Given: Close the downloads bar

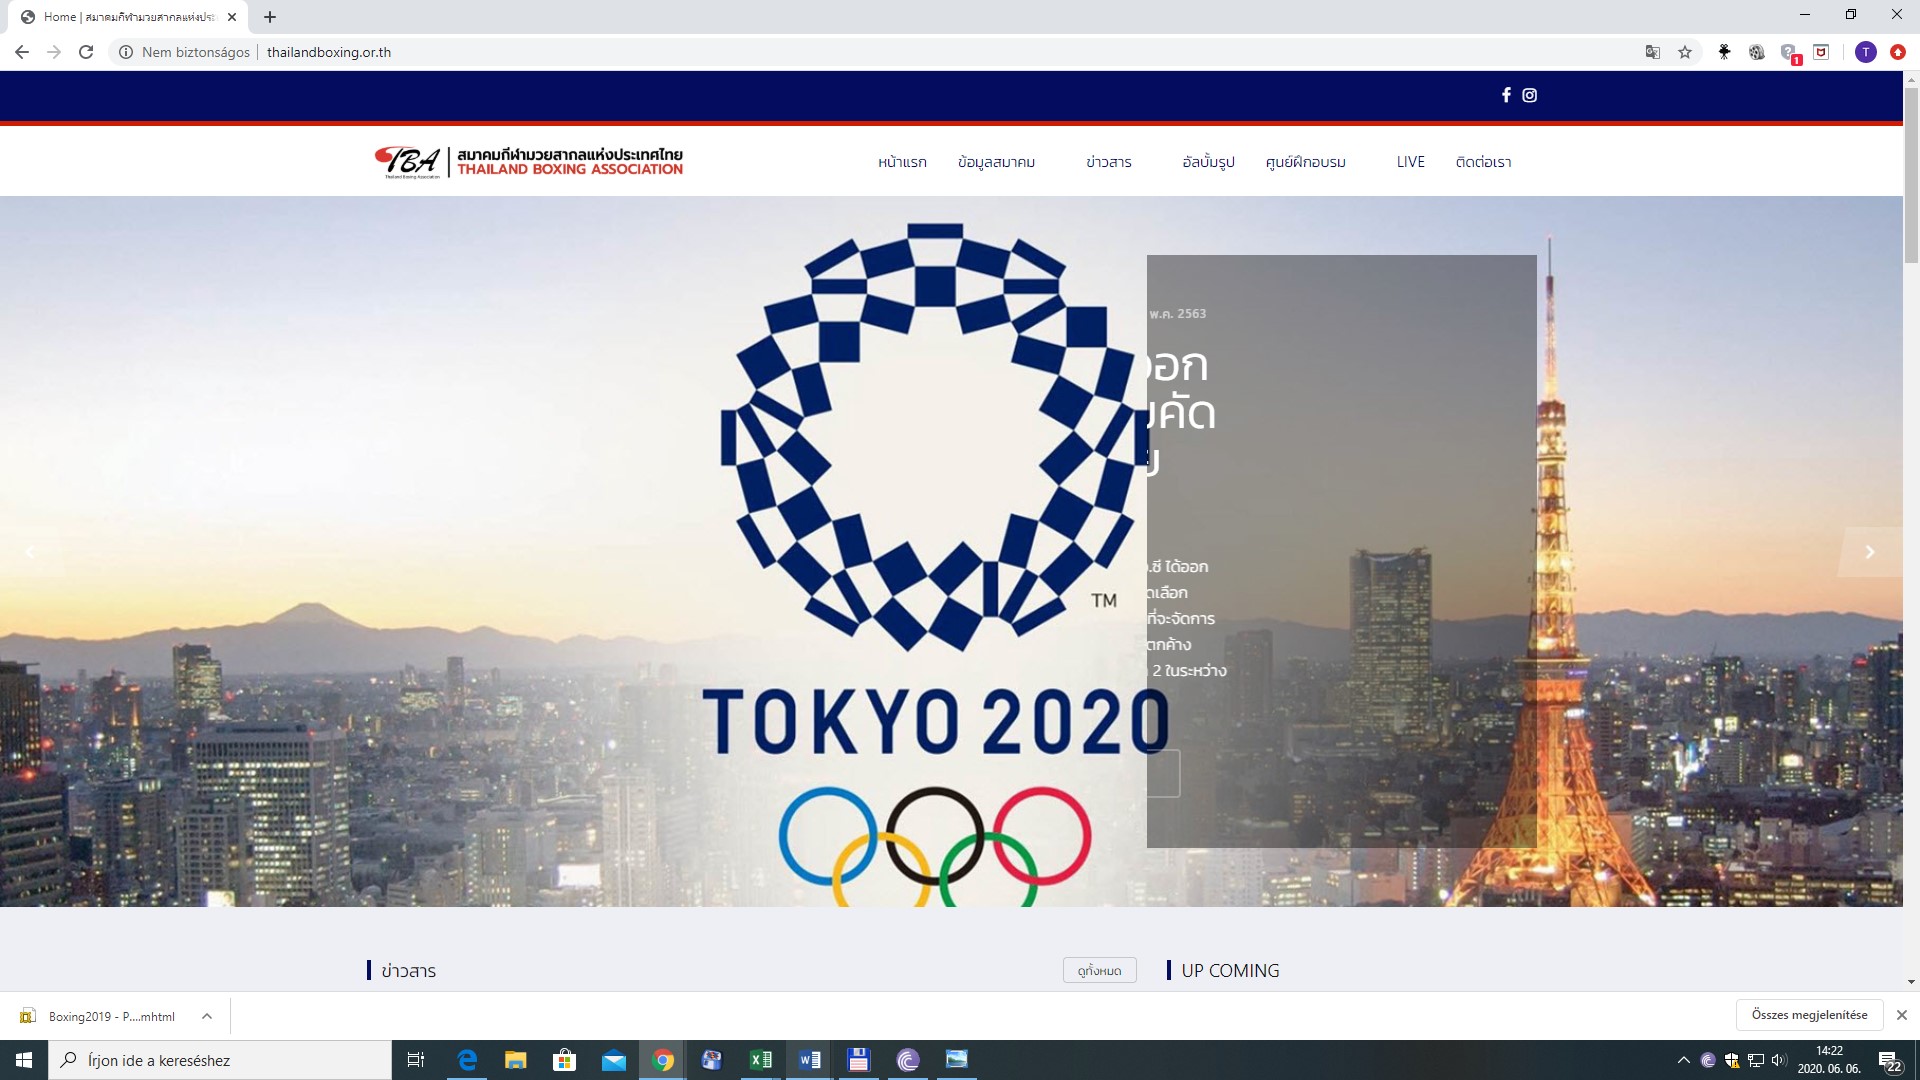Looking at the screenshot, I should click(1902, 1015).
